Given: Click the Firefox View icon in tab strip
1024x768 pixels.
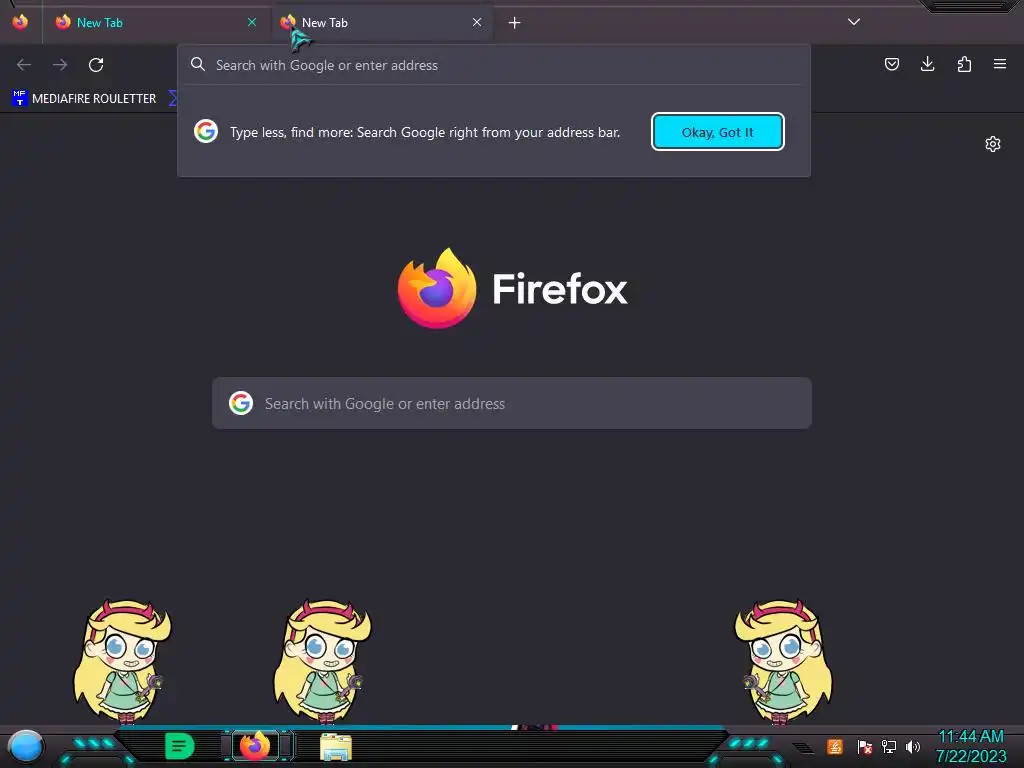Looking at the screenshot, I should click(x=20, y=22).
